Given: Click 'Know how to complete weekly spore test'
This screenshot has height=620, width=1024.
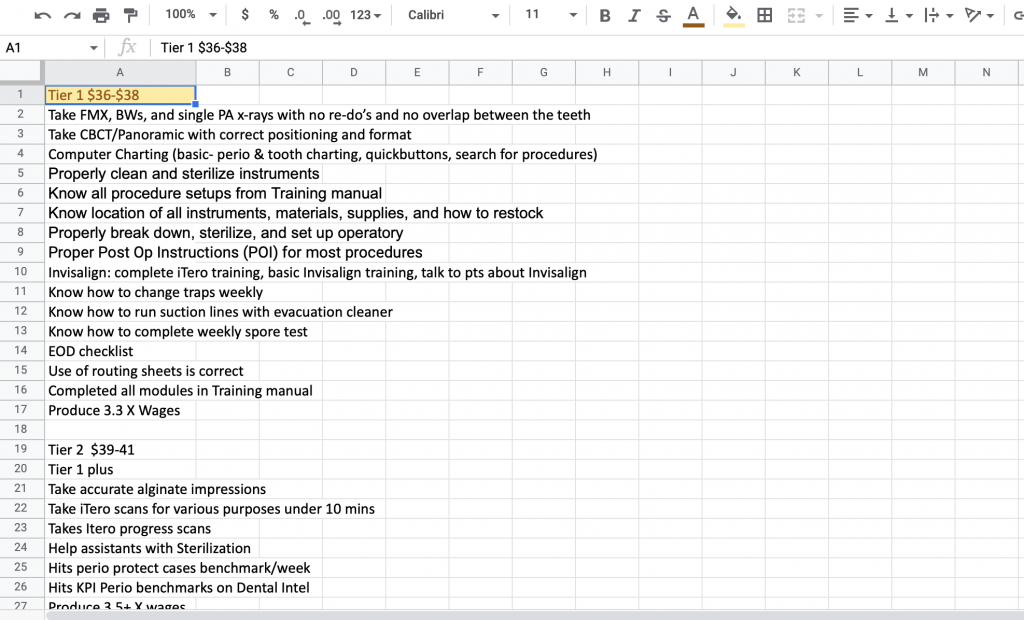Looking at the screenshot, I should pyautogui.click(x=178, y=331).
